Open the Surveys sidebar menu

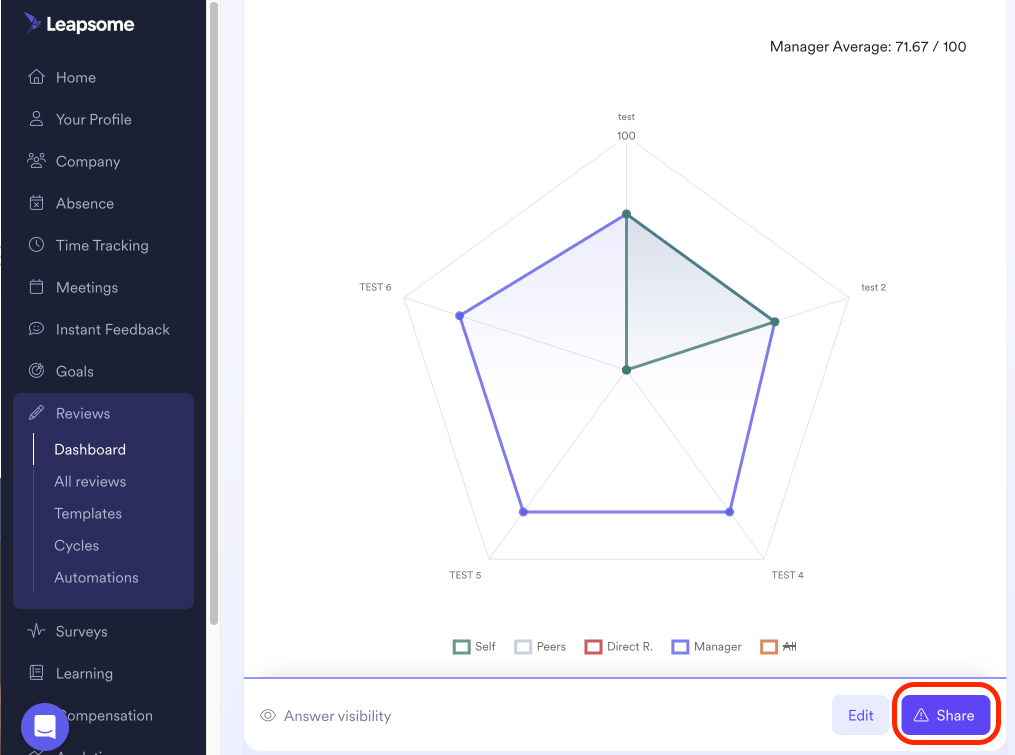(81, 631)
